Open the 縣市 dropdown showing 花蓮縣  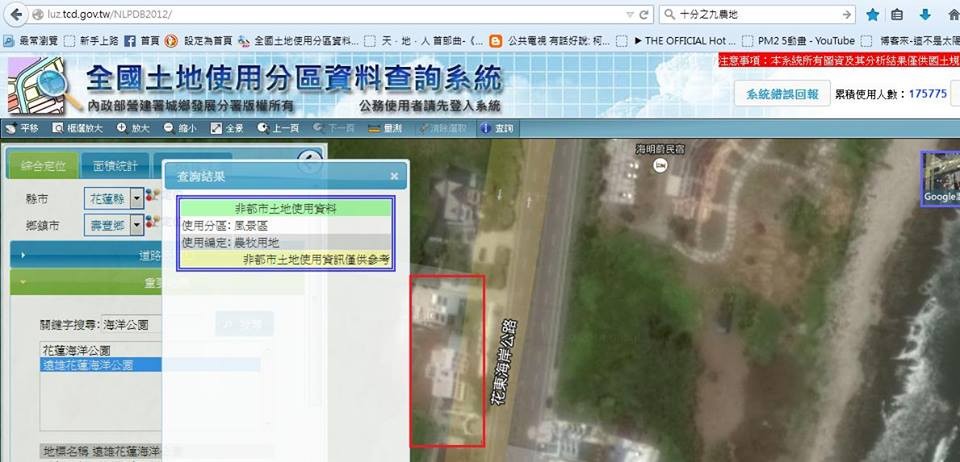click(x=113, y=198)
